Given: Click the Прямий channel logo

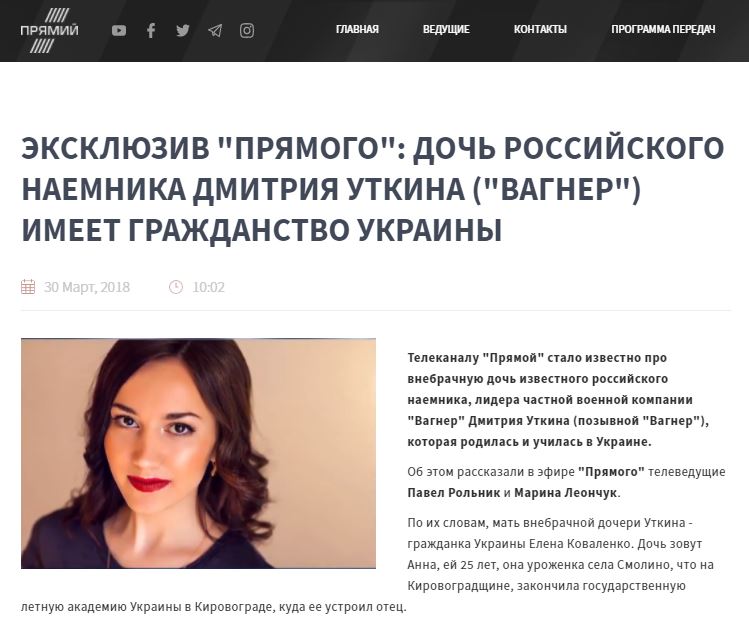Looking at the screenshot, I should 49,31.
